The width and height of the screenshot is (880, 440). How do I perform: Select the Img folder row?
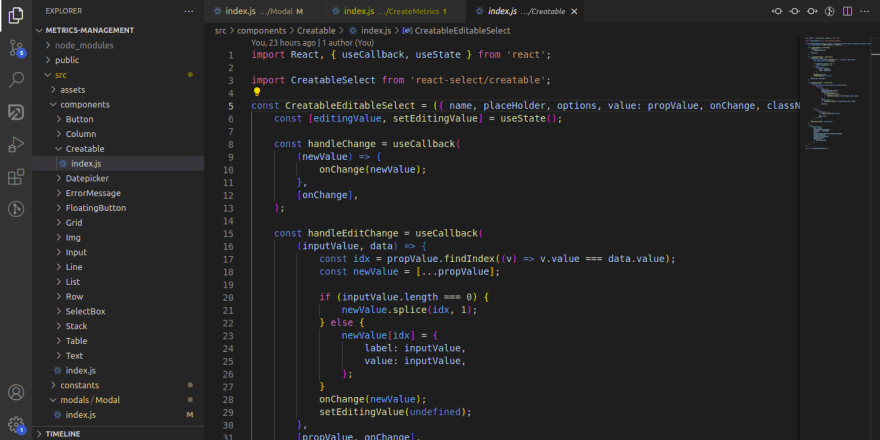pos(119,237)
